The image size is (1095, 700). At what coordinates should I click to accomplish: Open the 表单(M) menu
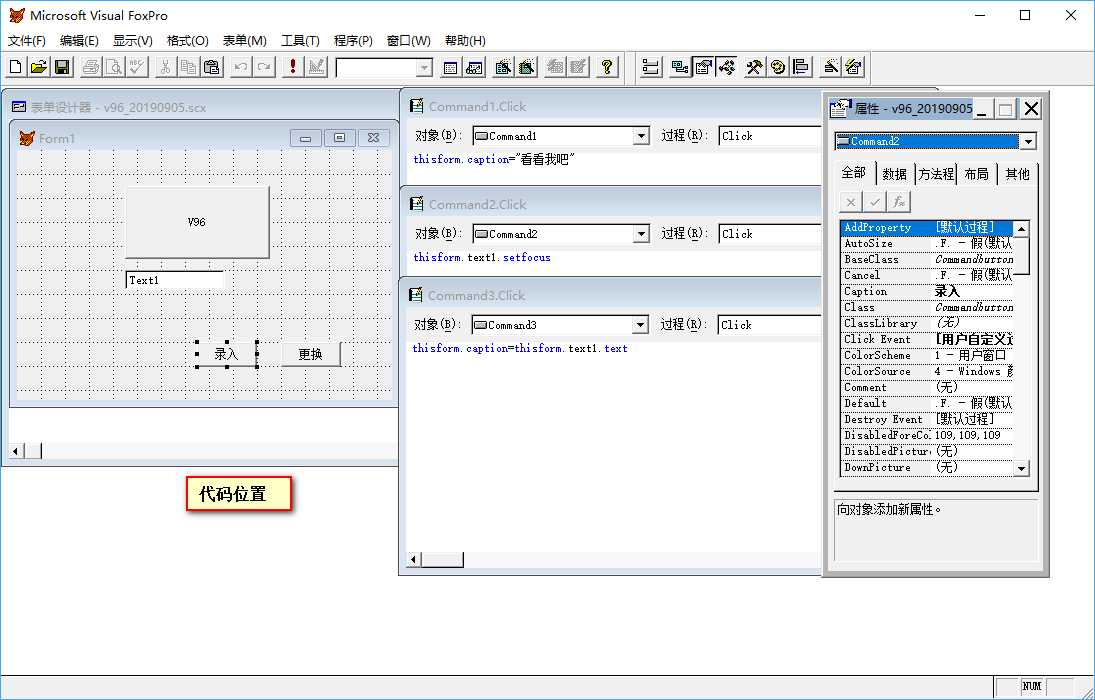(244, 41)
